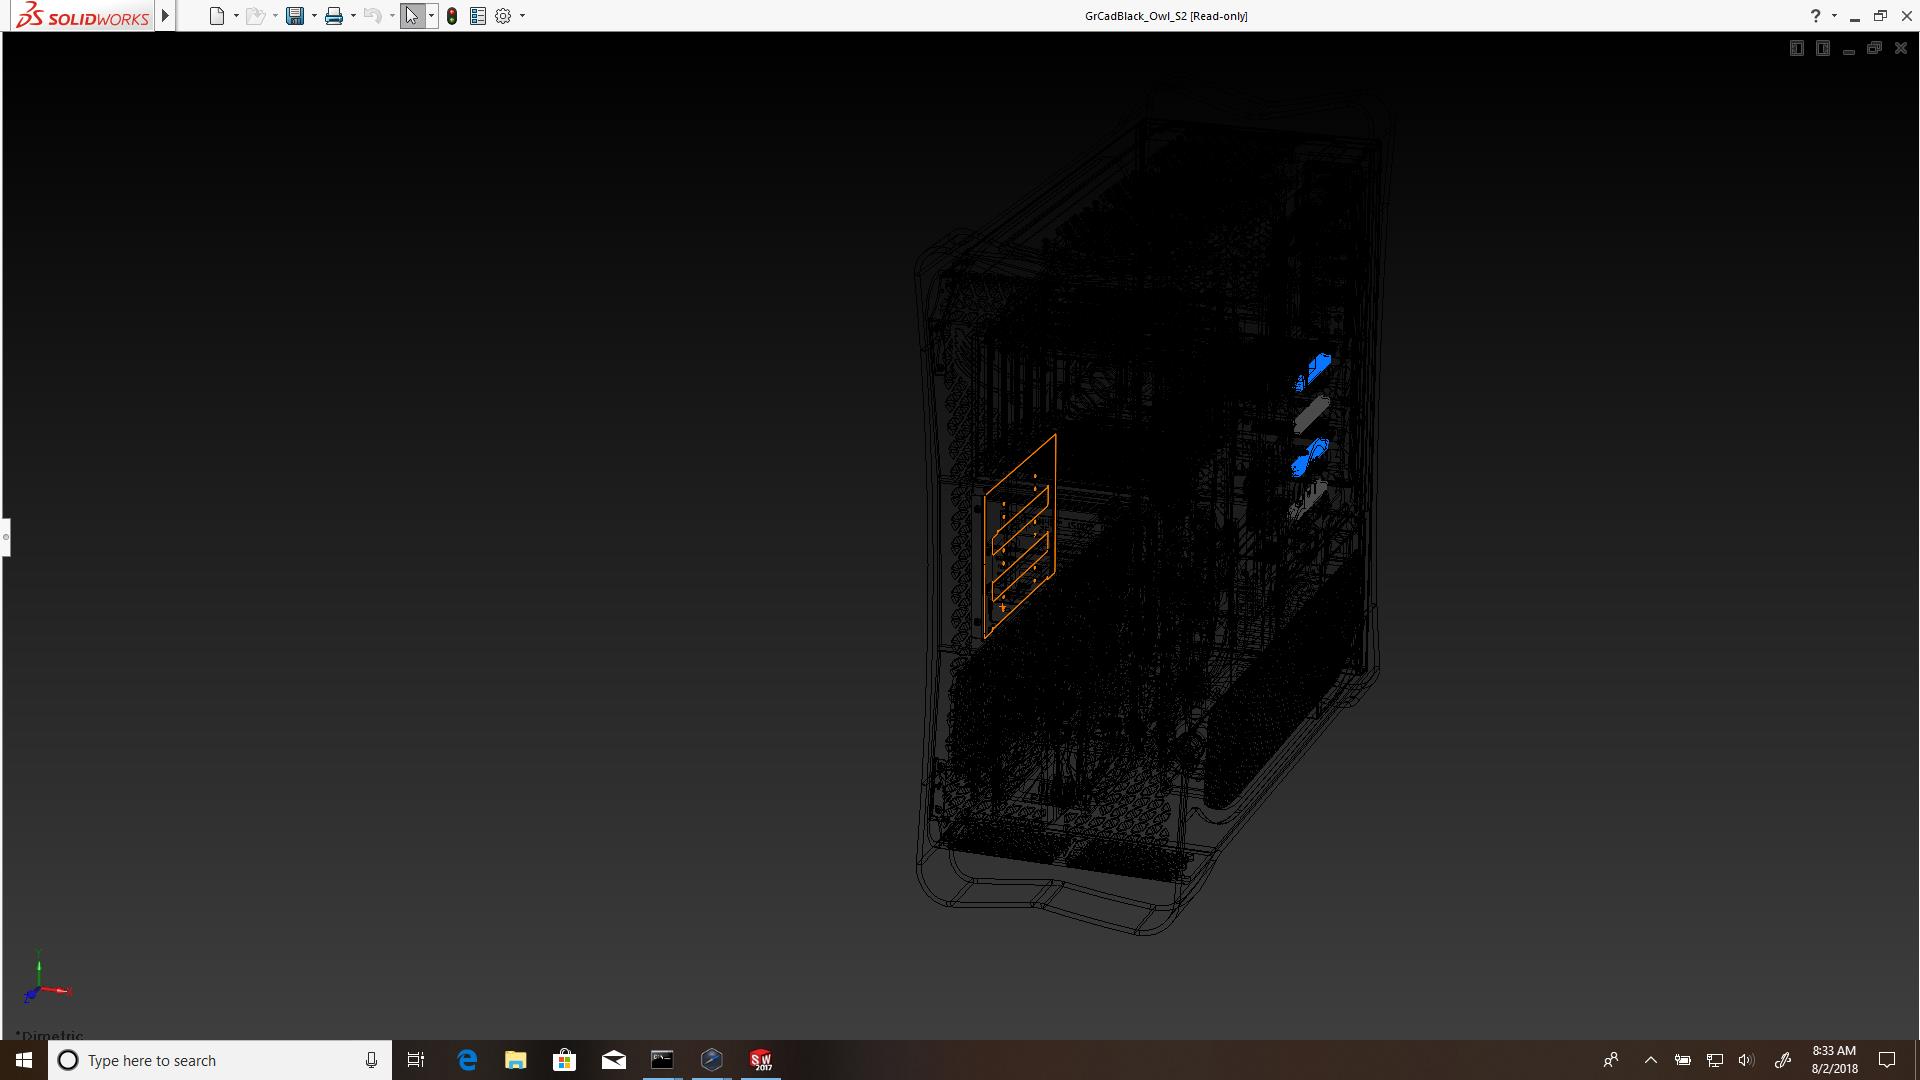Toggle the right panel viewport icon
Viewport: 1920px width, 1080px height.
[1822, 48]
